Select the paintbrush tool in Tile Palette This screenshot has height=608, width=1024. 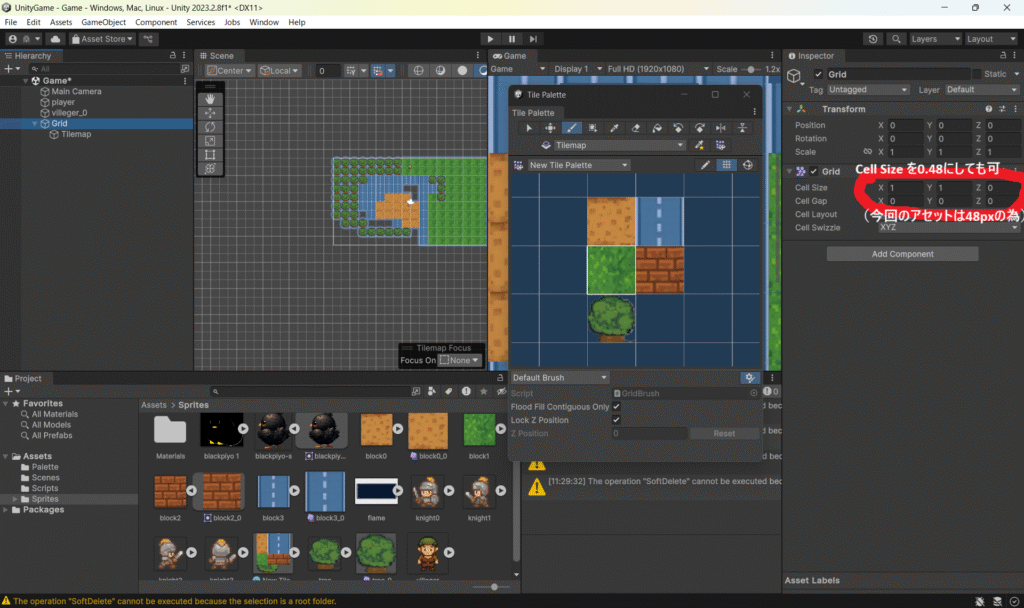coord(571,128)
